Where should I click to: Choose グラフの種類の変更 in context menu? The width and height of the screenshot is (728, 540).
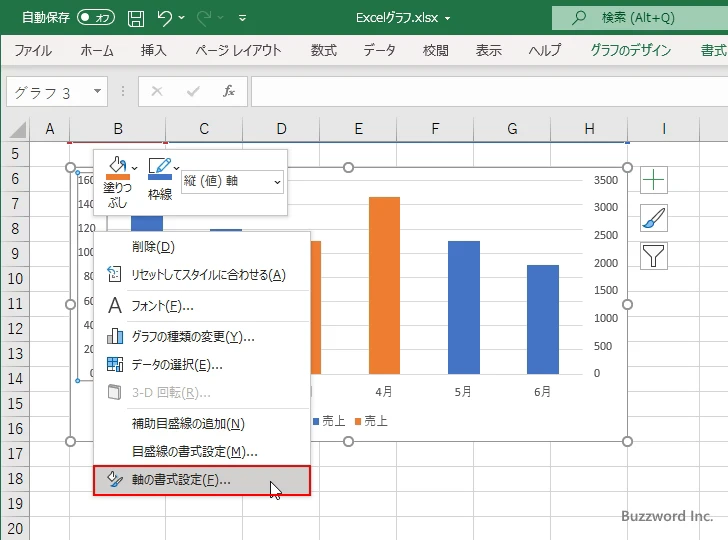click(192, 337)
